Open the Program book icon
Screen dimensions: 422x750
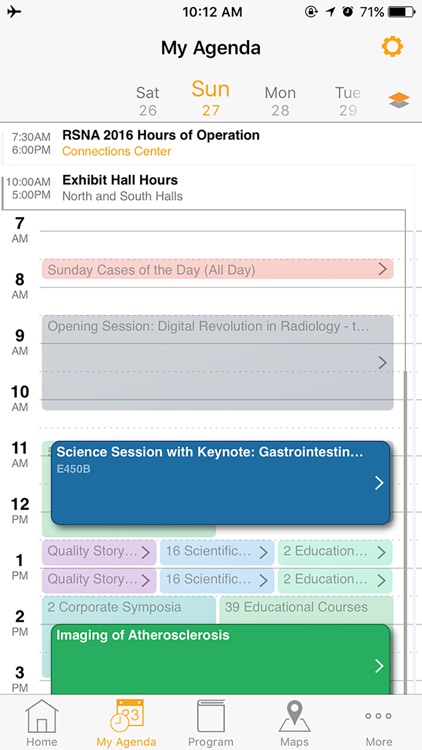(x=211, y=717)
